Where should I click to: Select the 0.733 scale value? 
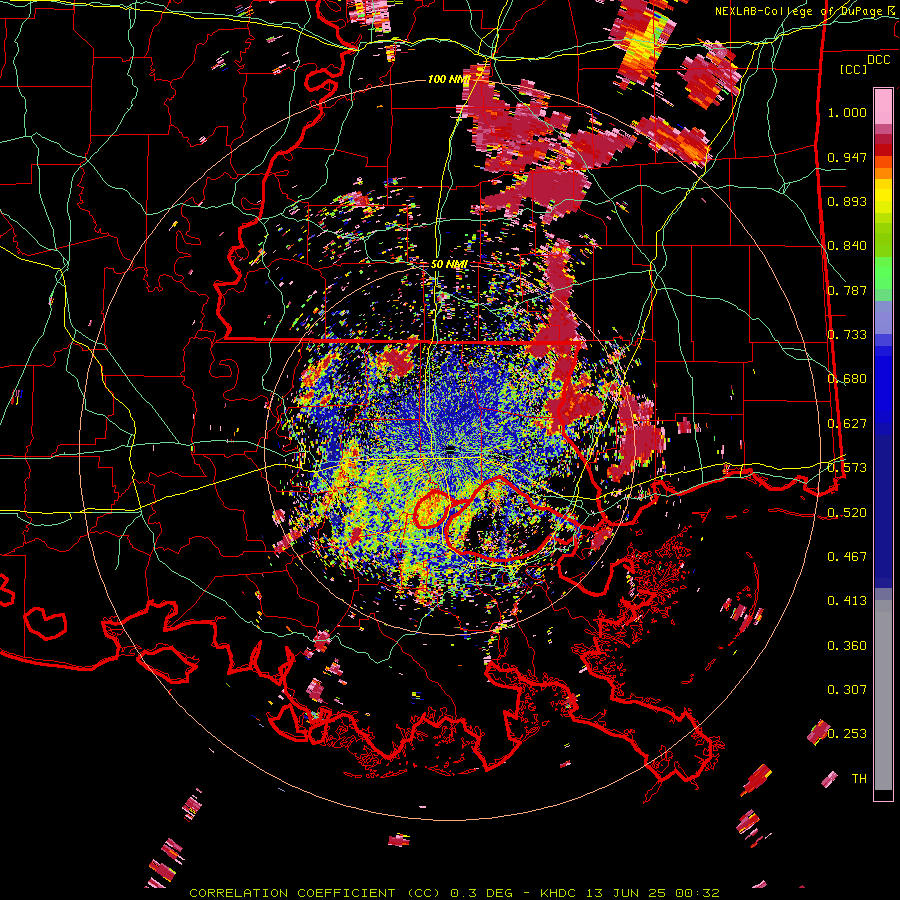click(x=847, y=335)
